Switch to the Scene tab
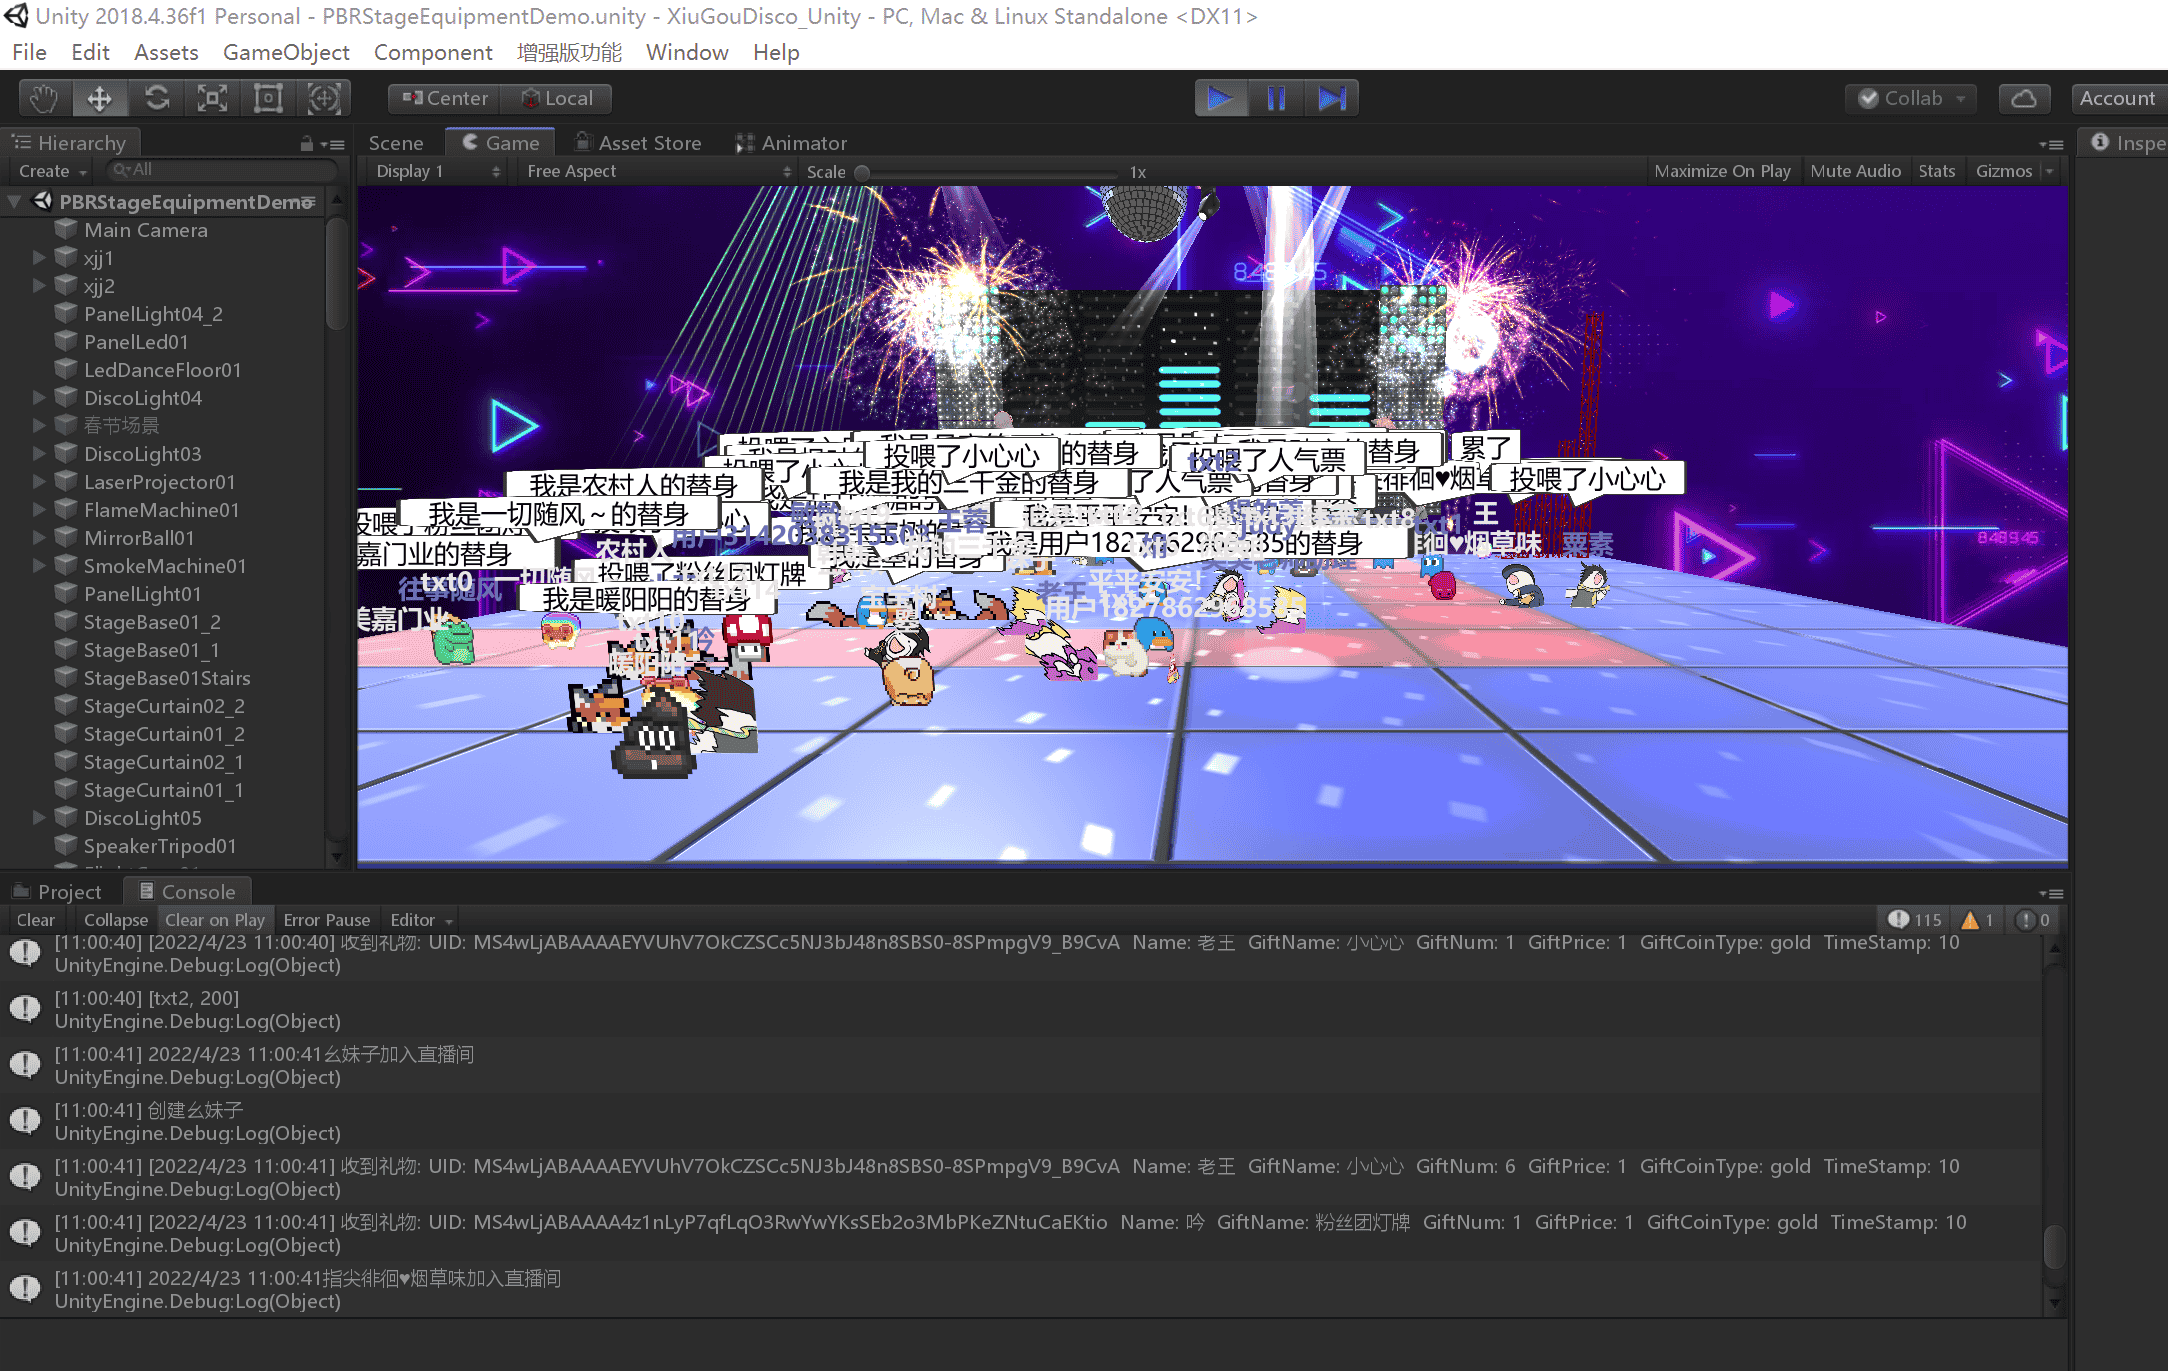The width and height of the screenshot is (2168, 1371). coord(395,142)
